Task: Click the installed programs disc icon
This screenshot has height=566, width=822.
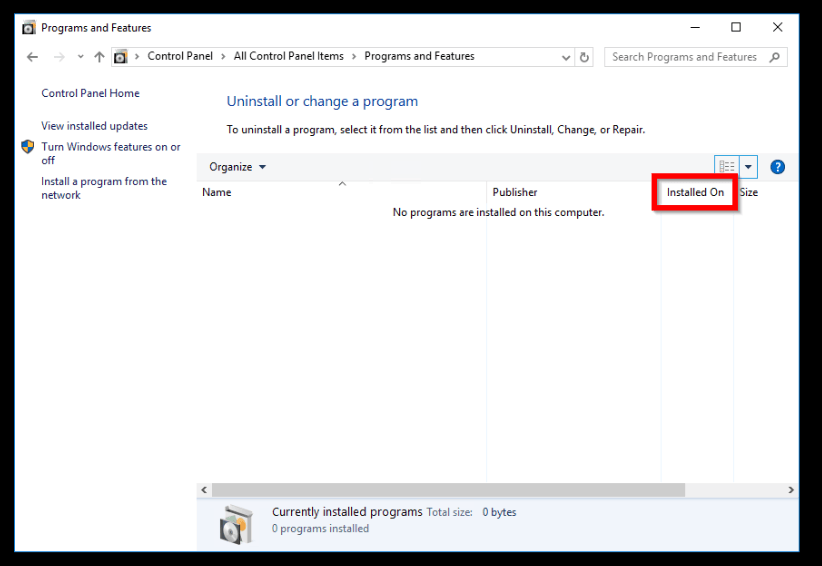Action: (236, 524)
